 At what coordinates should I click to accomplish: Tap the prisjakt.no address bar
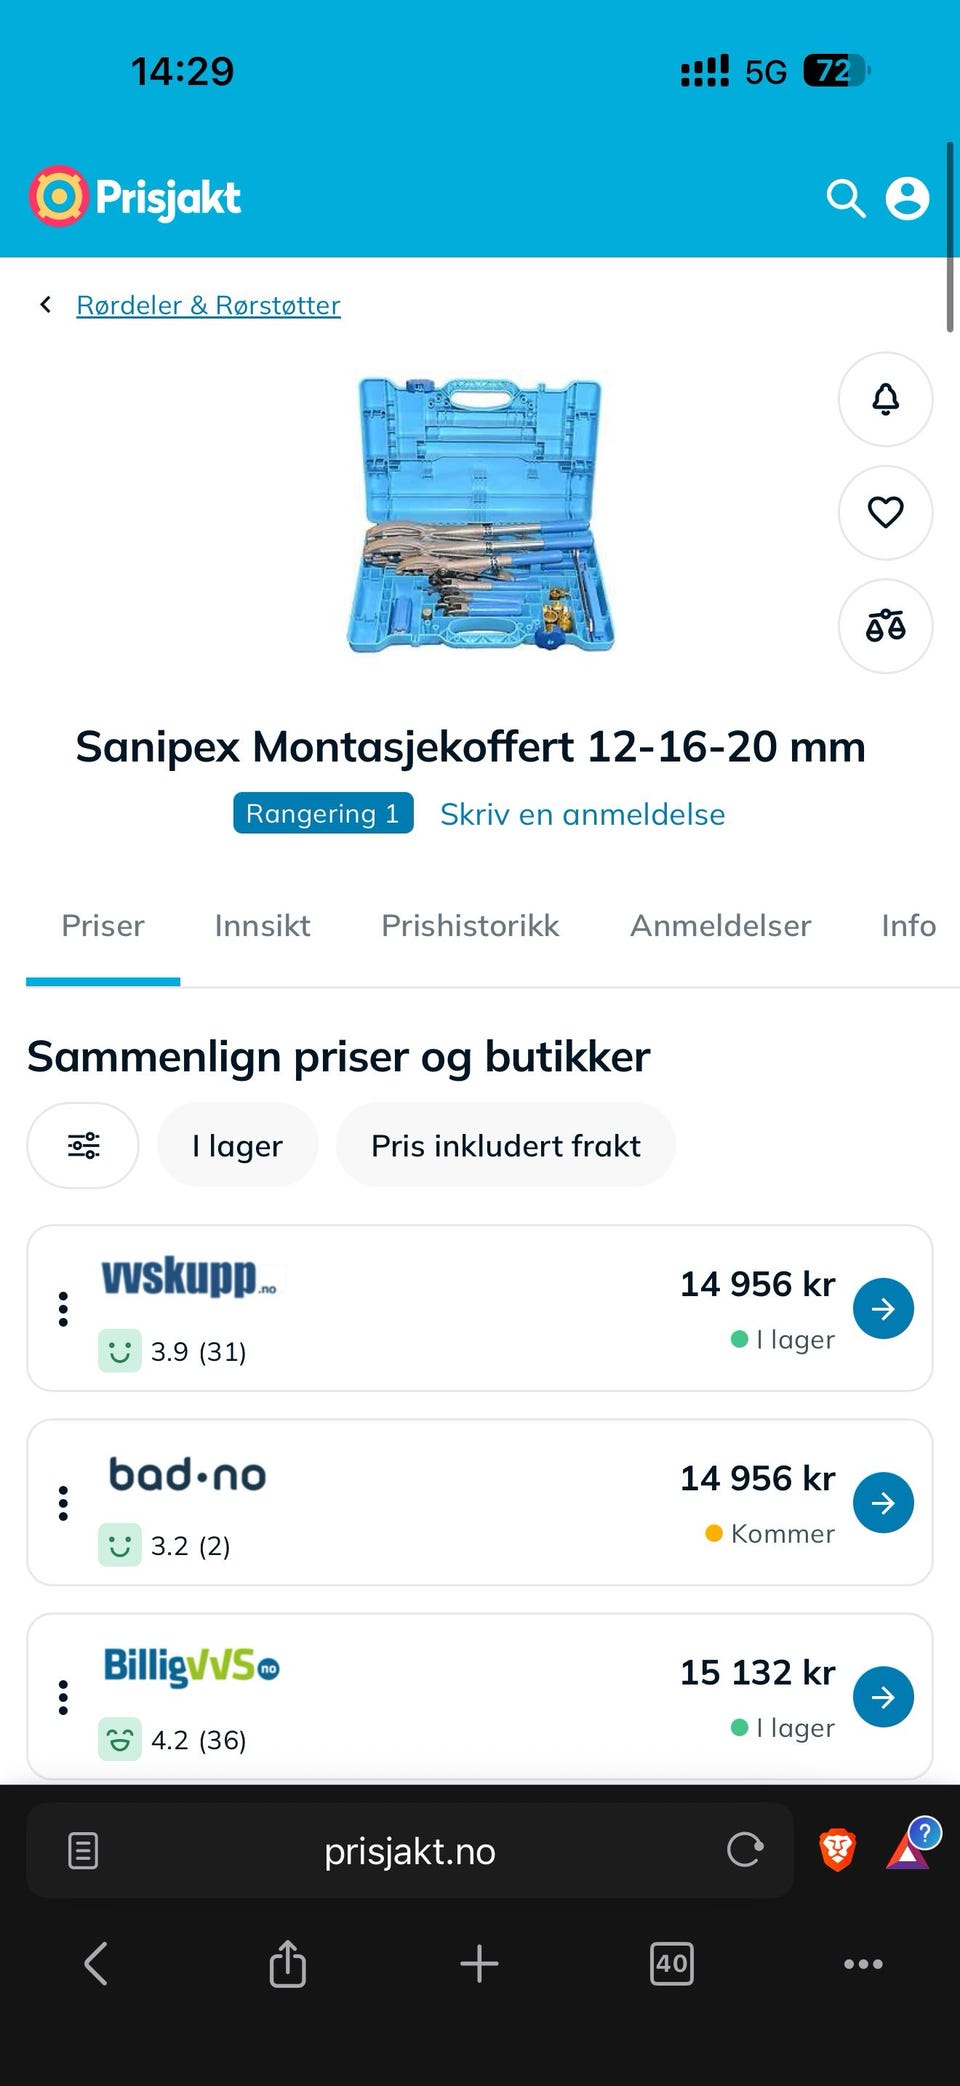(x=410, y=1850)
